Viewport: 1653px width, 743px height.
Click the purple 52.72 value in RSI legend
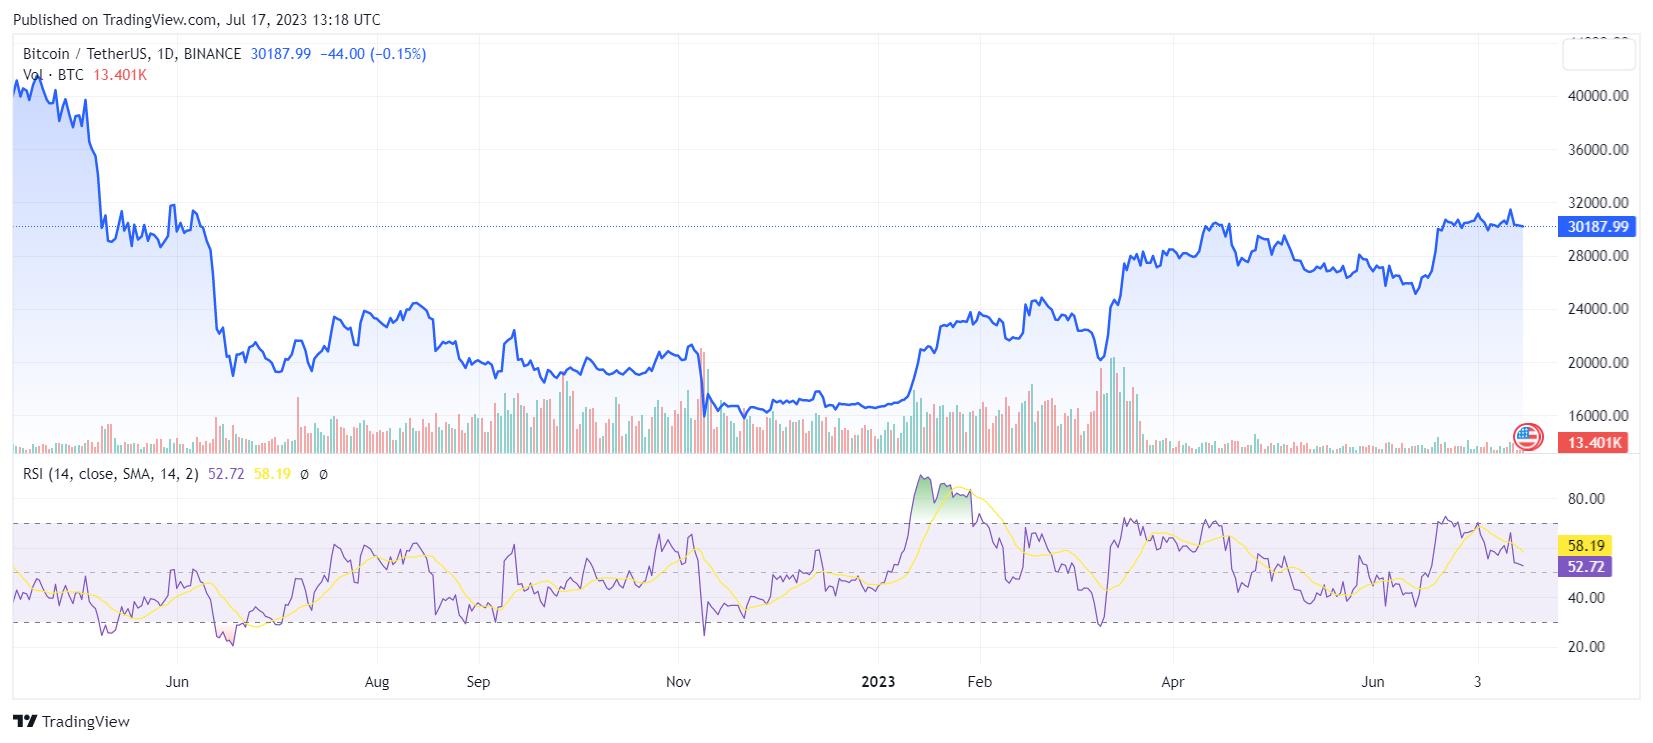click(x=226, y=474)
